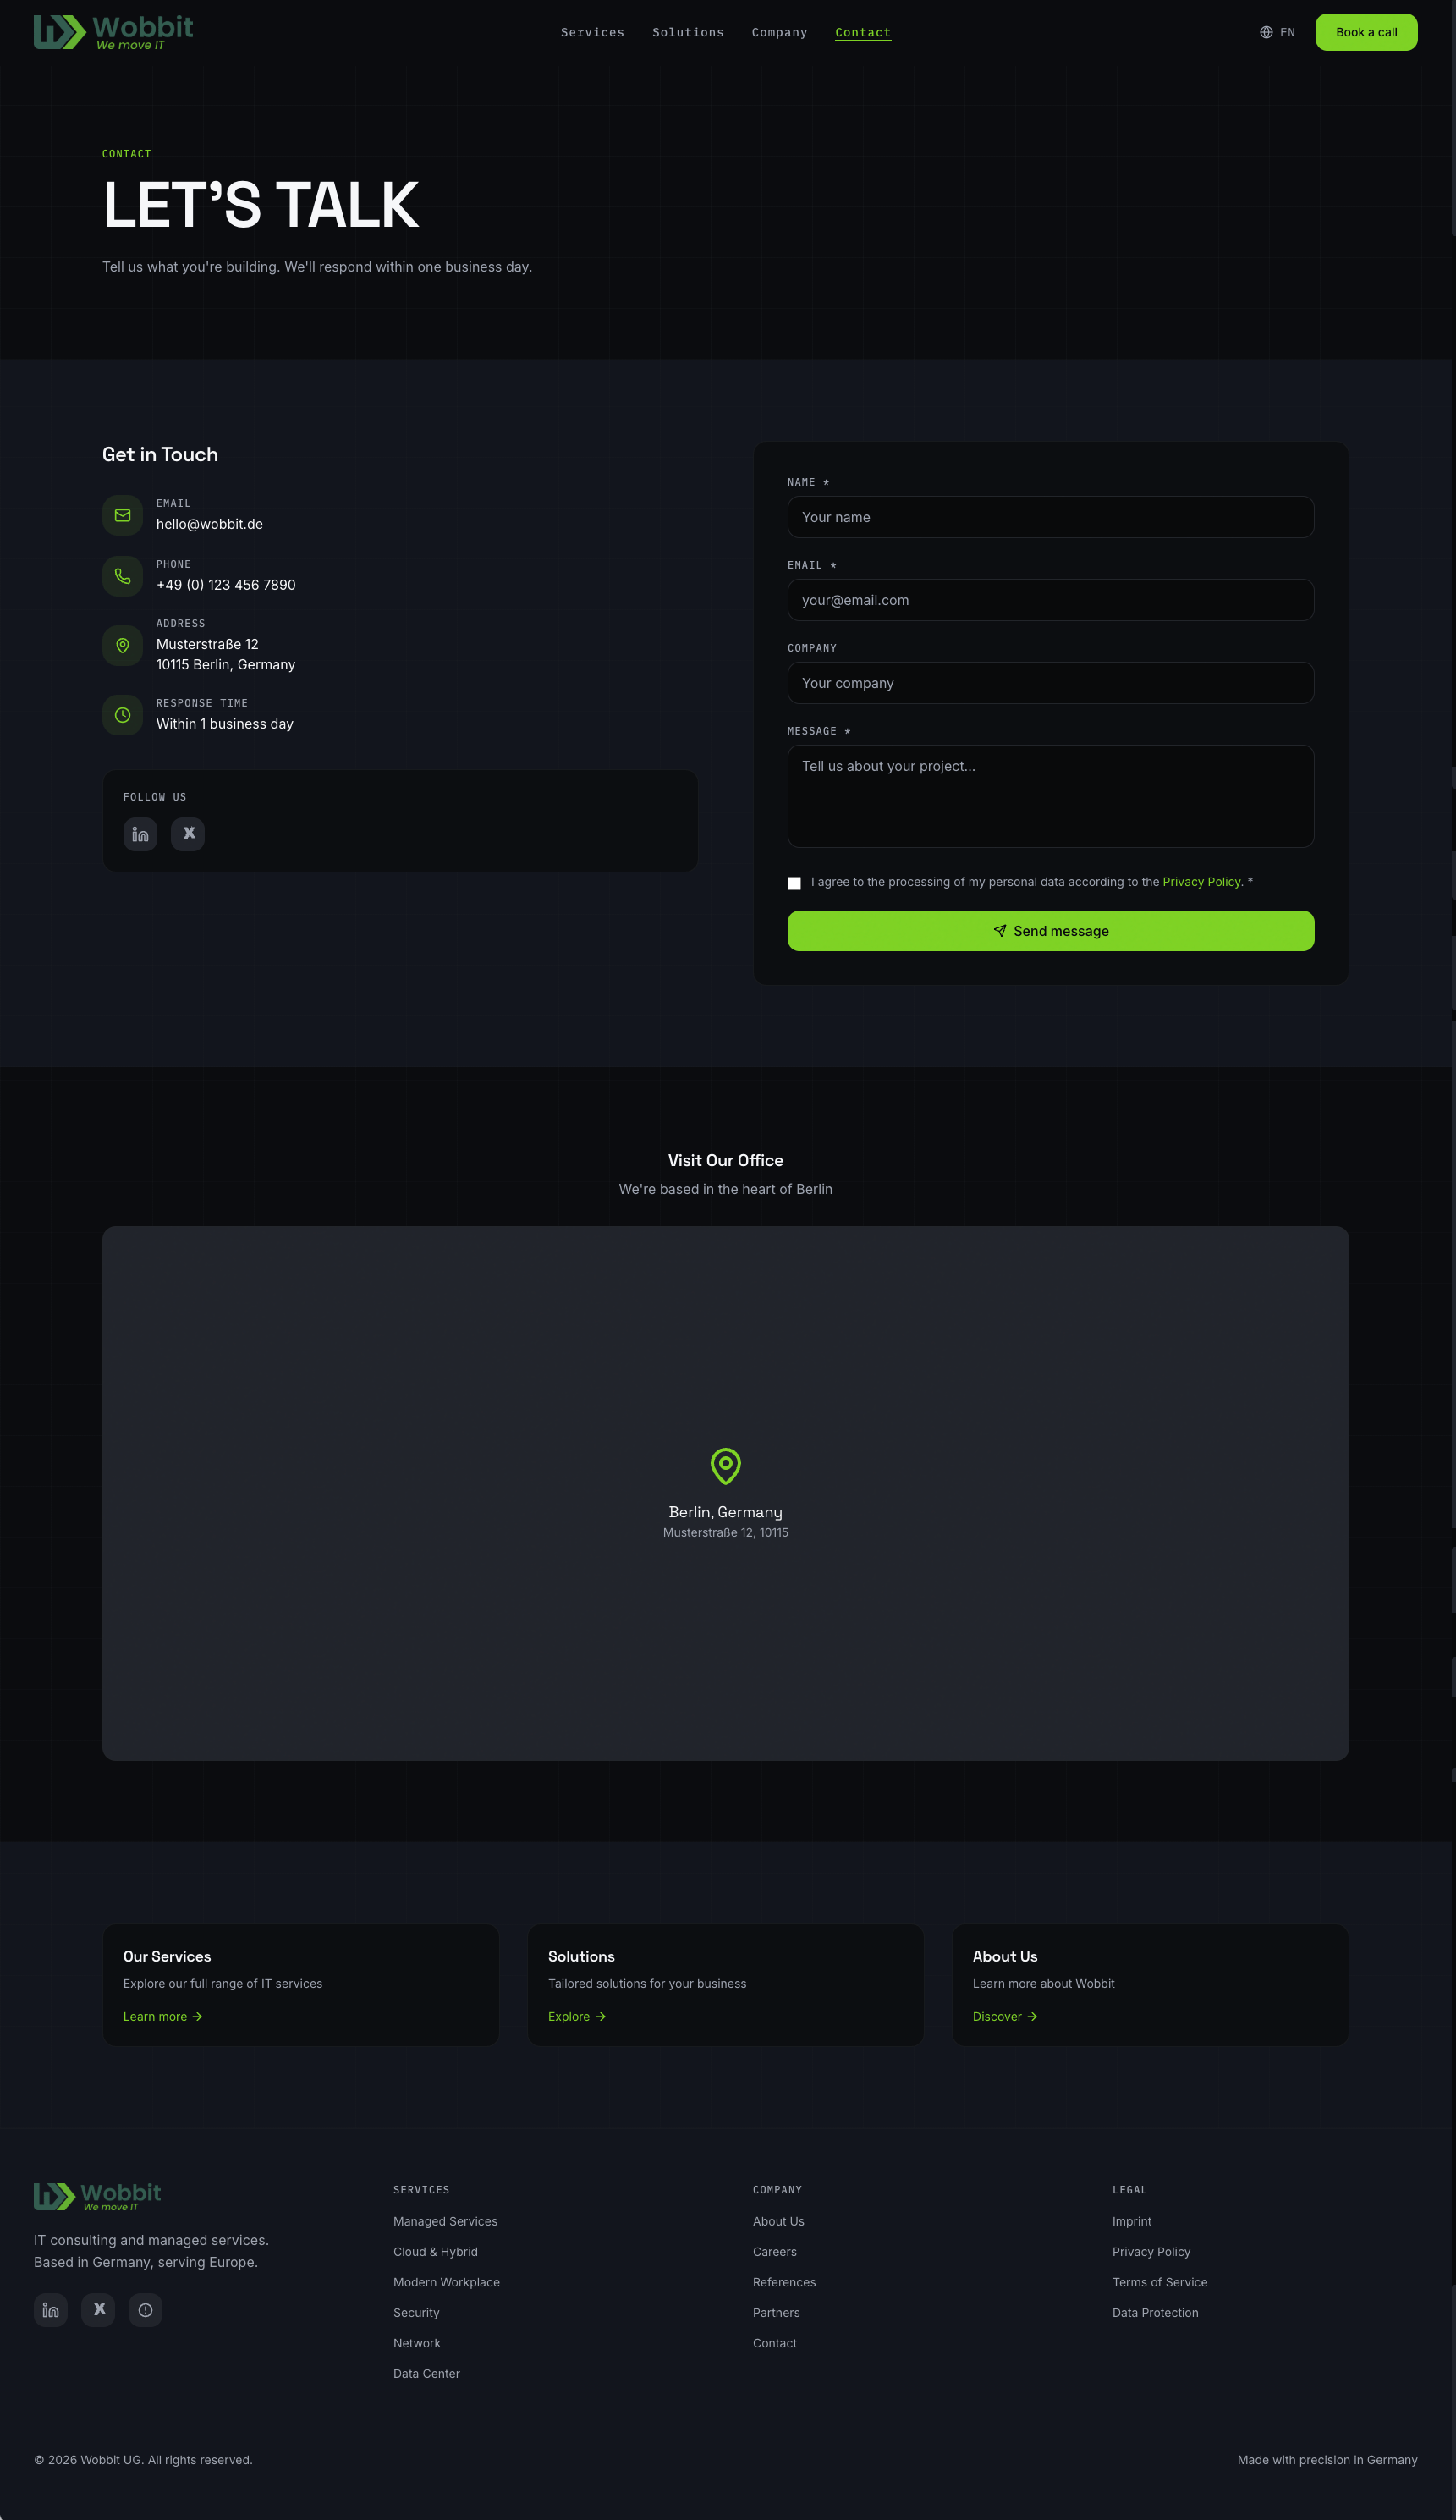
Task: Click the Wobbit logo in the header
Action: pos(112,31)
